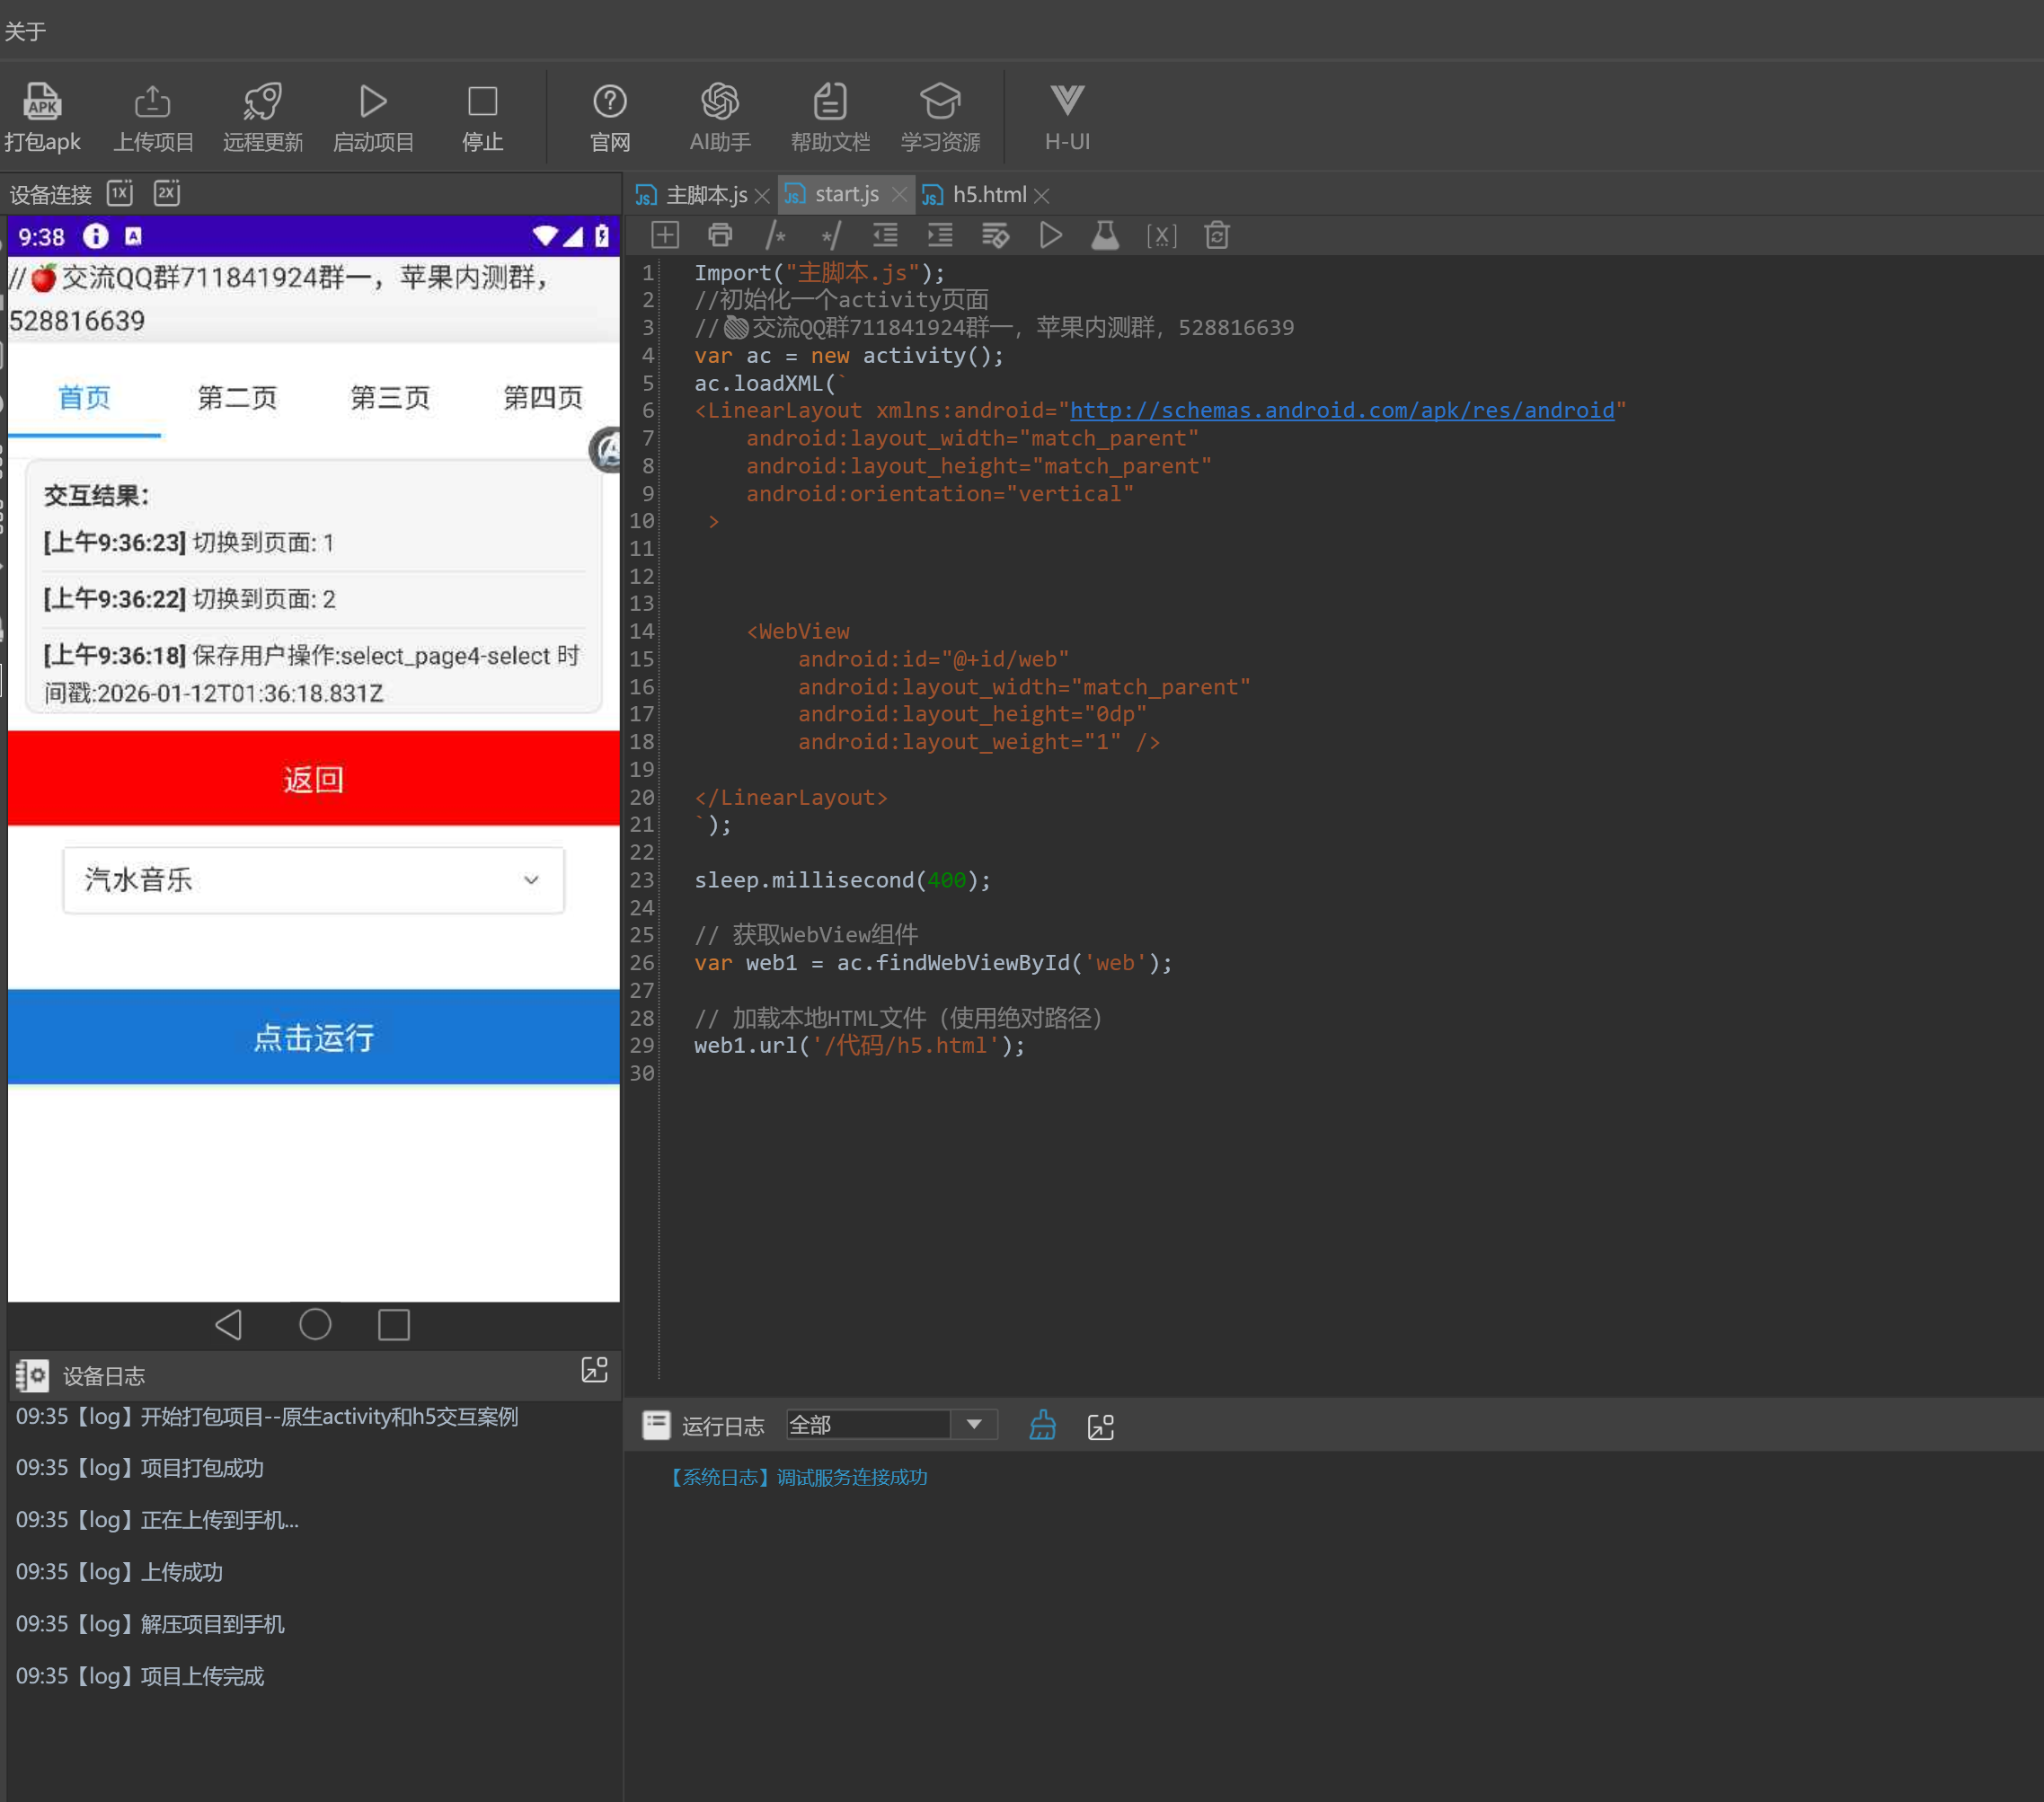This screenshot has height=1802, width=2044.
Task: Start project with 启动项目 play icon
Action: (x=372, y=102)
